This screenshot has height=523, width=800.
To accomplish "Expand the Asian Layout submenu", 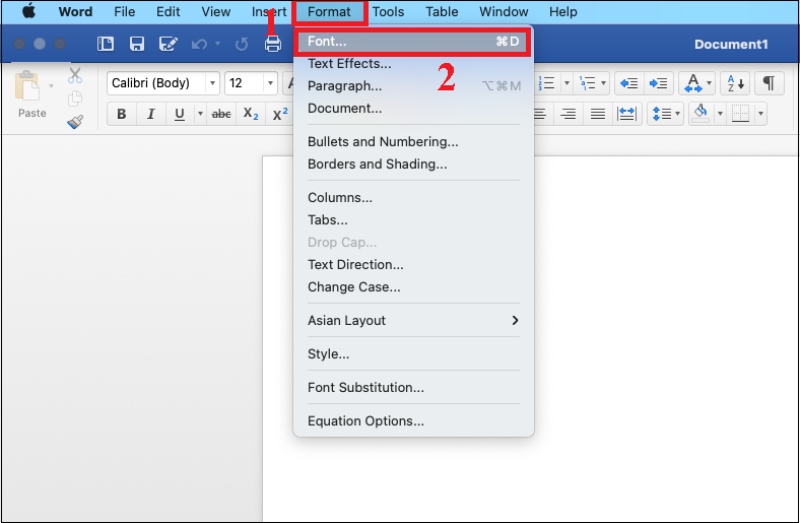I will (x=413, y=321).
